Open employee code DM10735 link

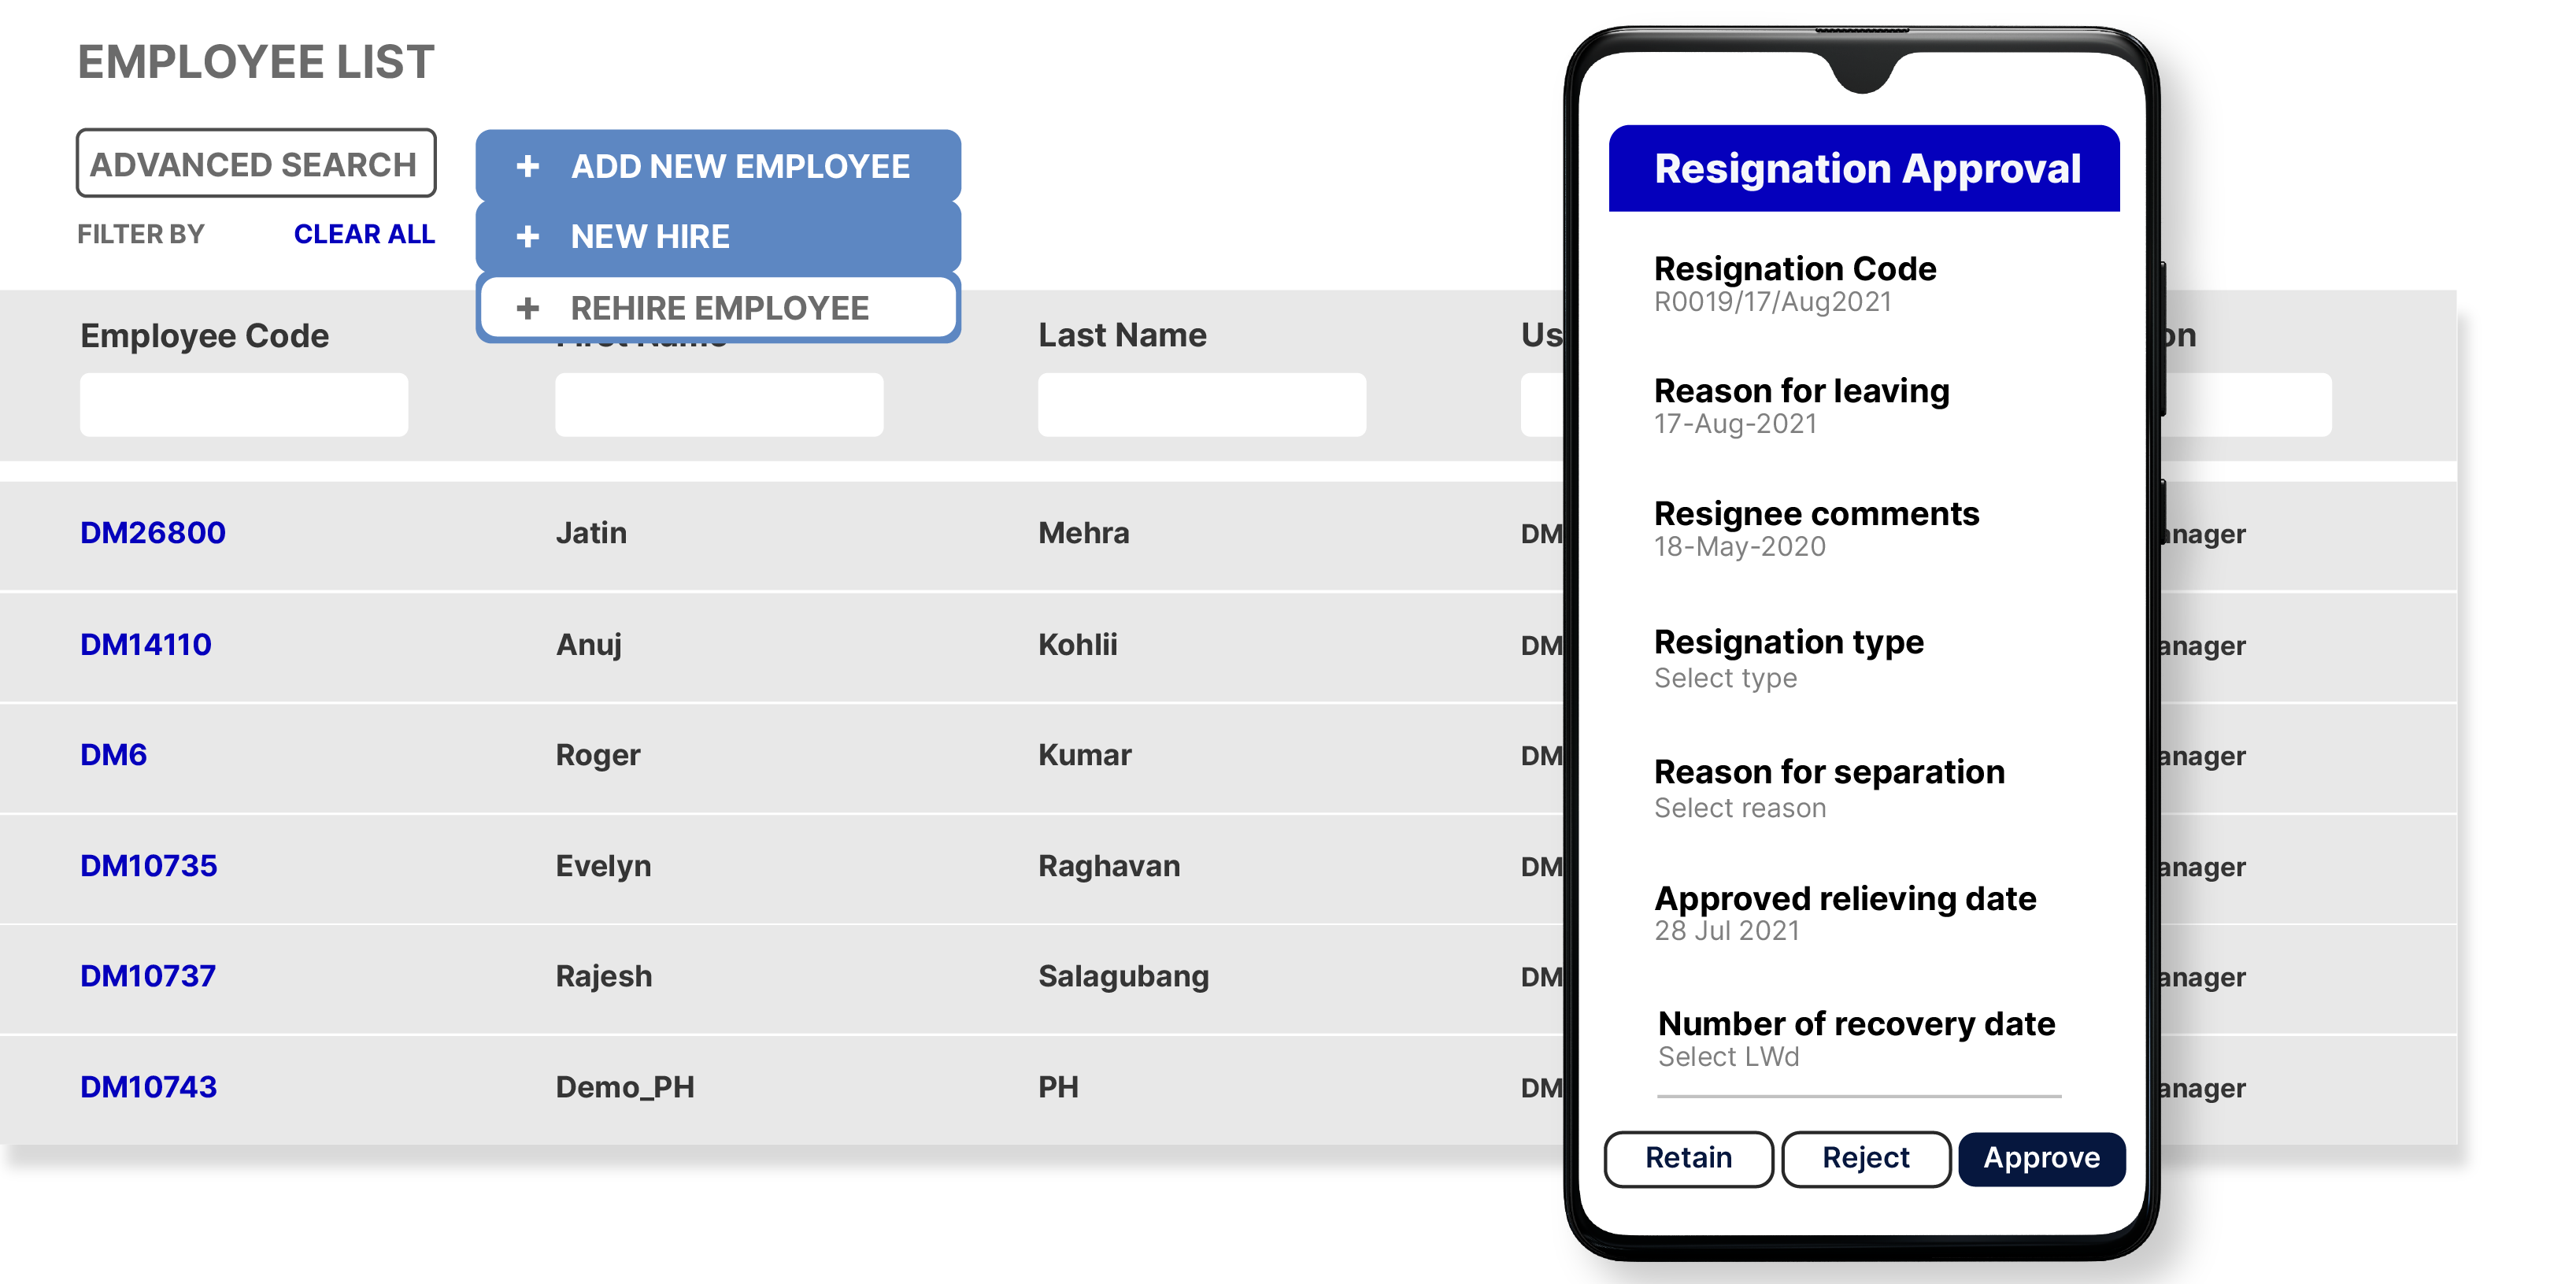[x=149, y=866]
